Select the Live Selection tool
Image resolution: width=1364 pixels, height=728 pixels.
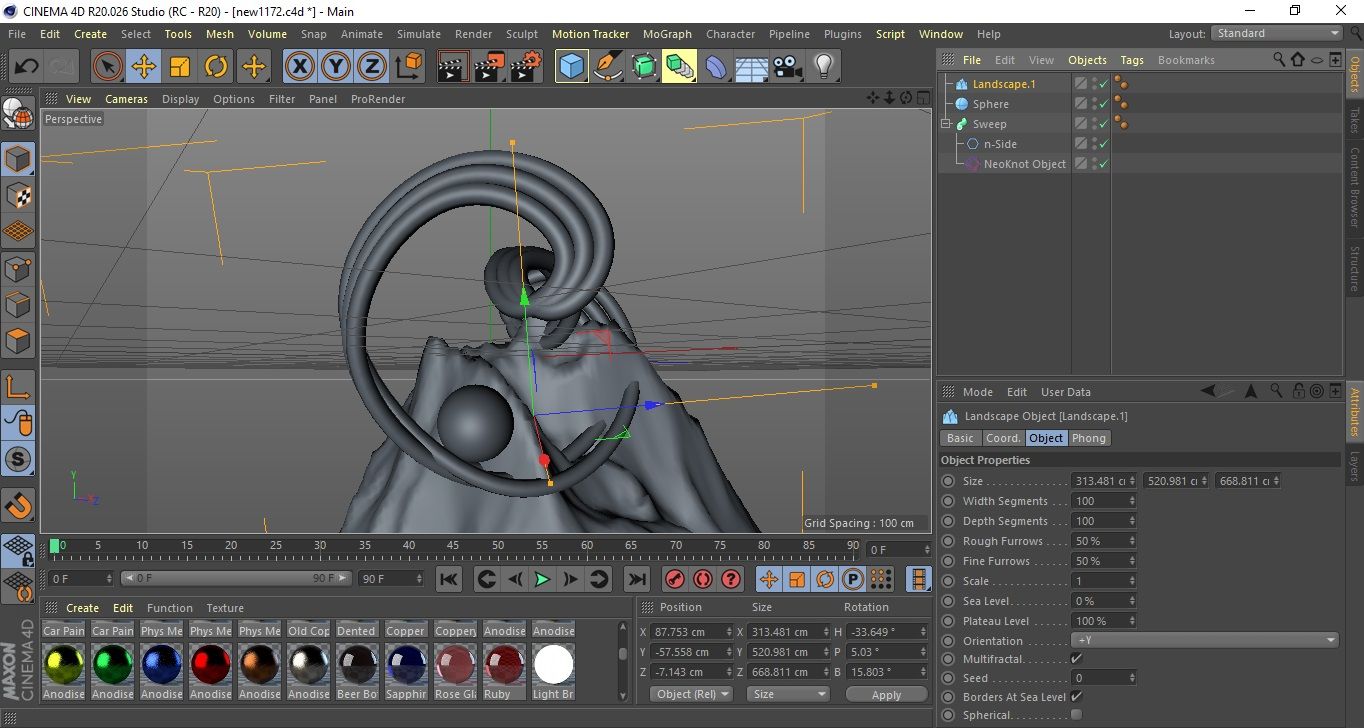(108, 67)
